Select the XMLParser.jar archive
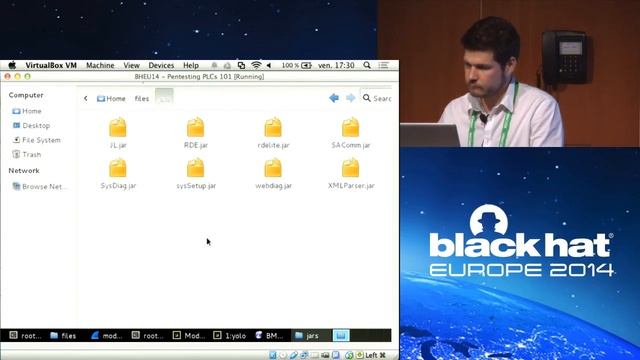Image resolution: width=640 pixels, height=360 pixels. (351, 173)
